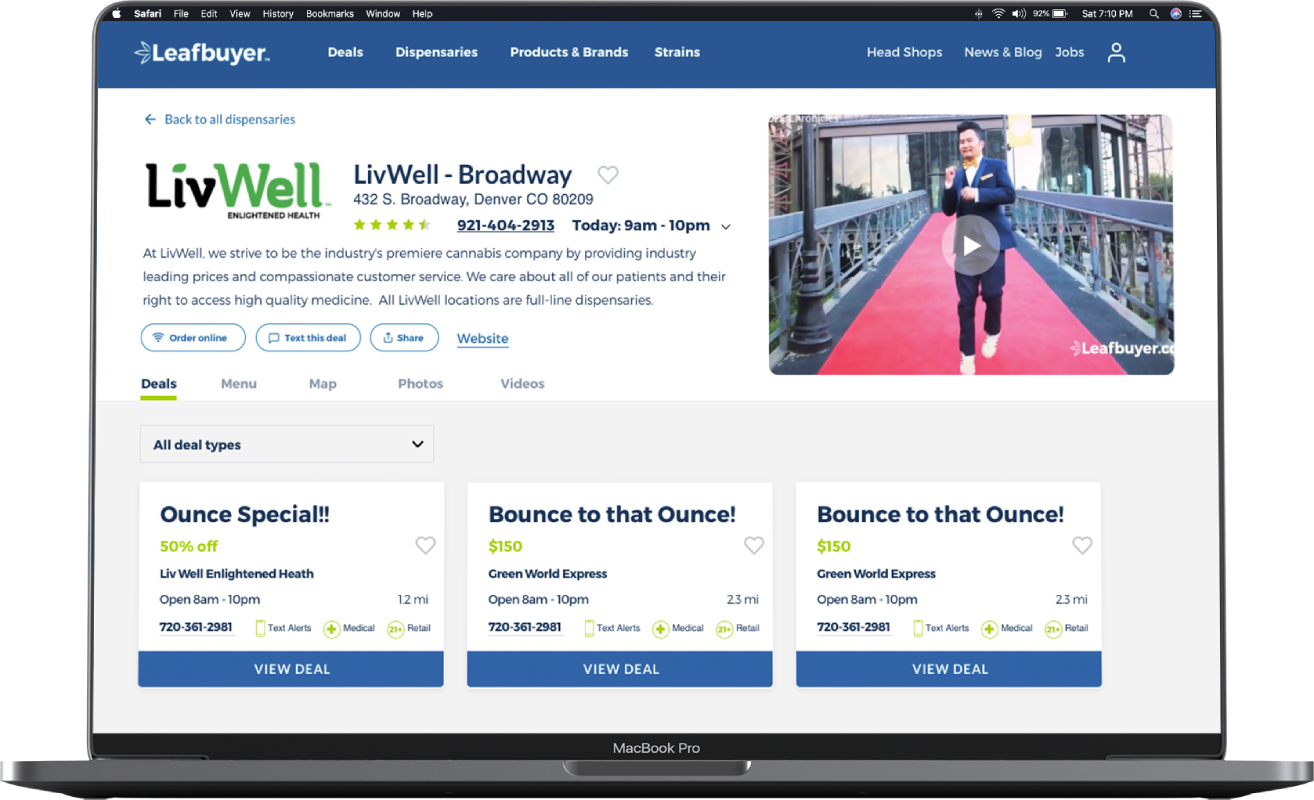The height and width of the screenshot is (800, 1314).
Task: Go to the Leafbuyer home logo
Action: (202, 53)
